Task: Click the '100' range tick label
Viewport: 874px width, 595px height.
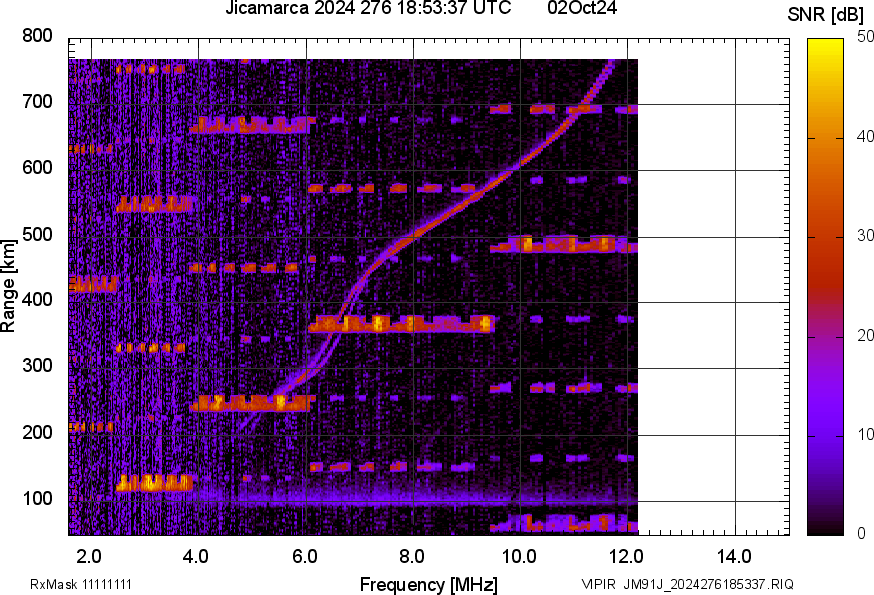Action: point(37,498)
